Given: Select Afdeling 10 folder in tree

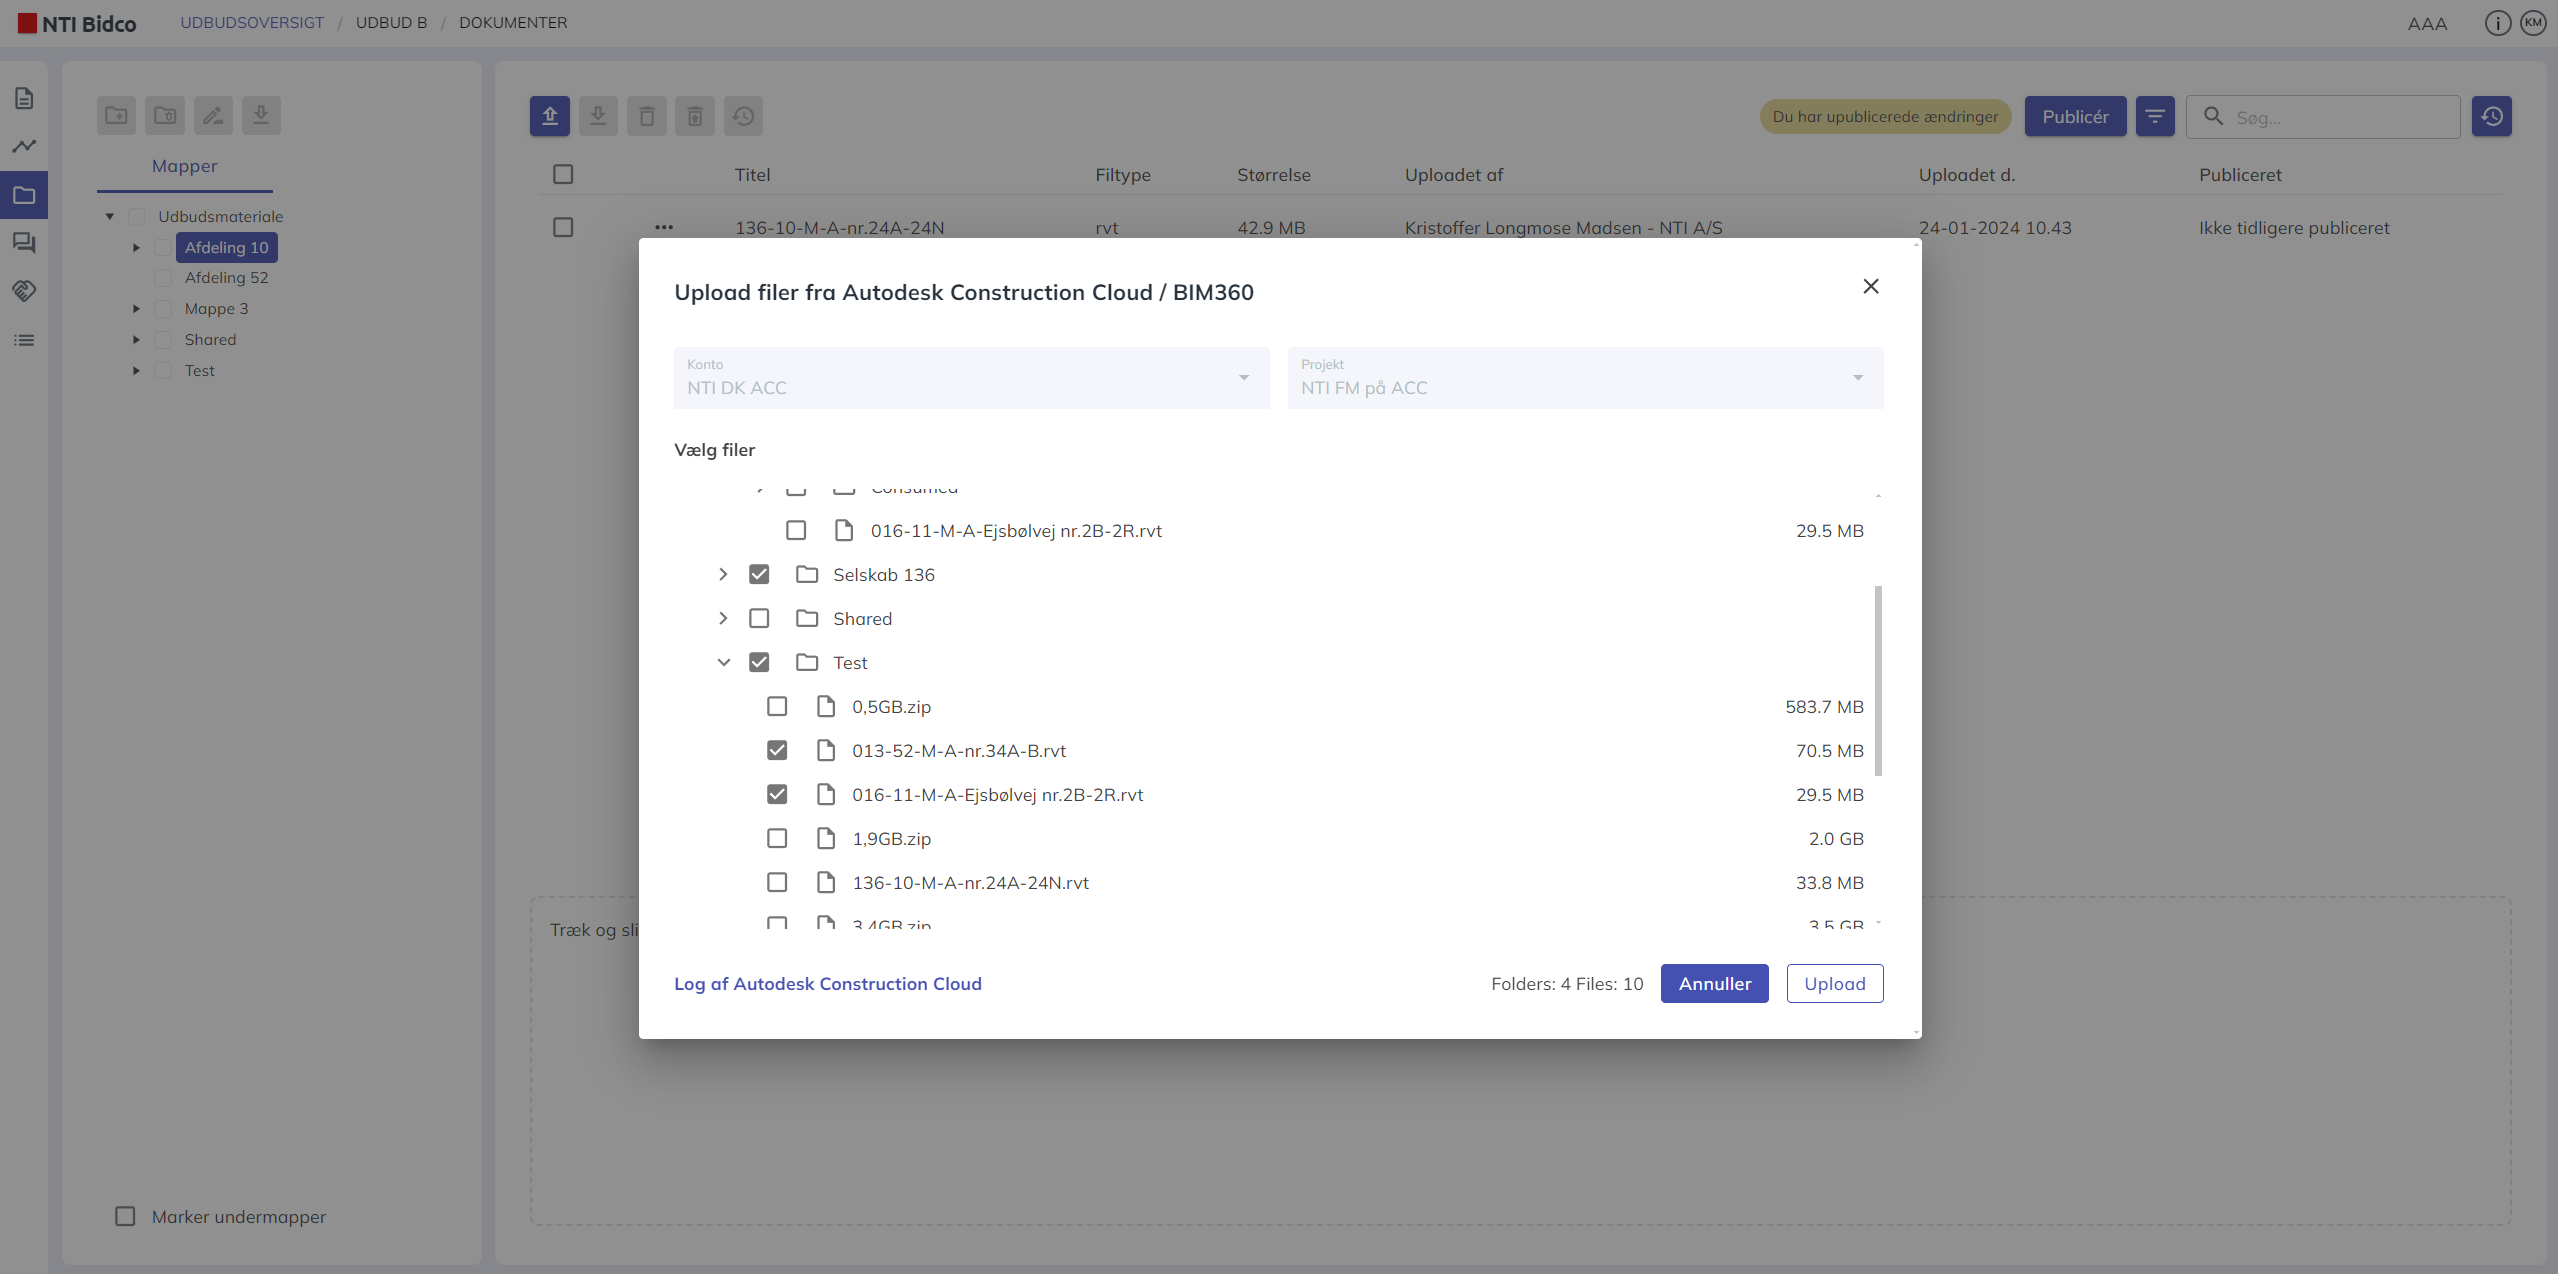Looking at the screenshot, I should [x=226, y=247].
